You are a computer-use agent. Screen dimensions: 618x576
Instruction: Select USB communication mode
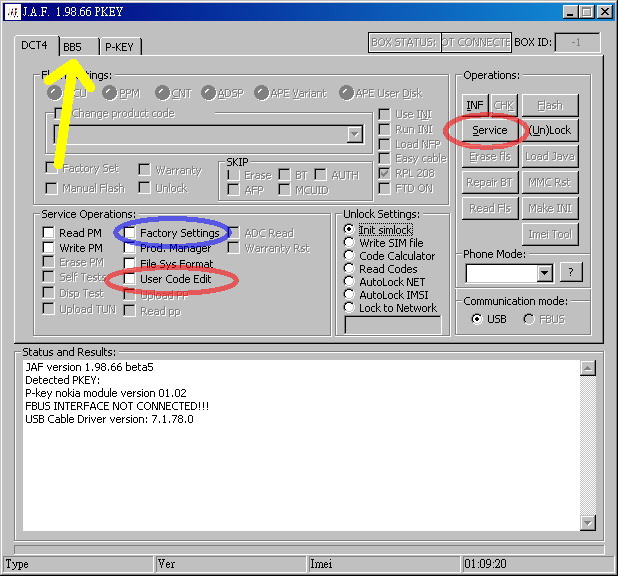coord(476,319)
